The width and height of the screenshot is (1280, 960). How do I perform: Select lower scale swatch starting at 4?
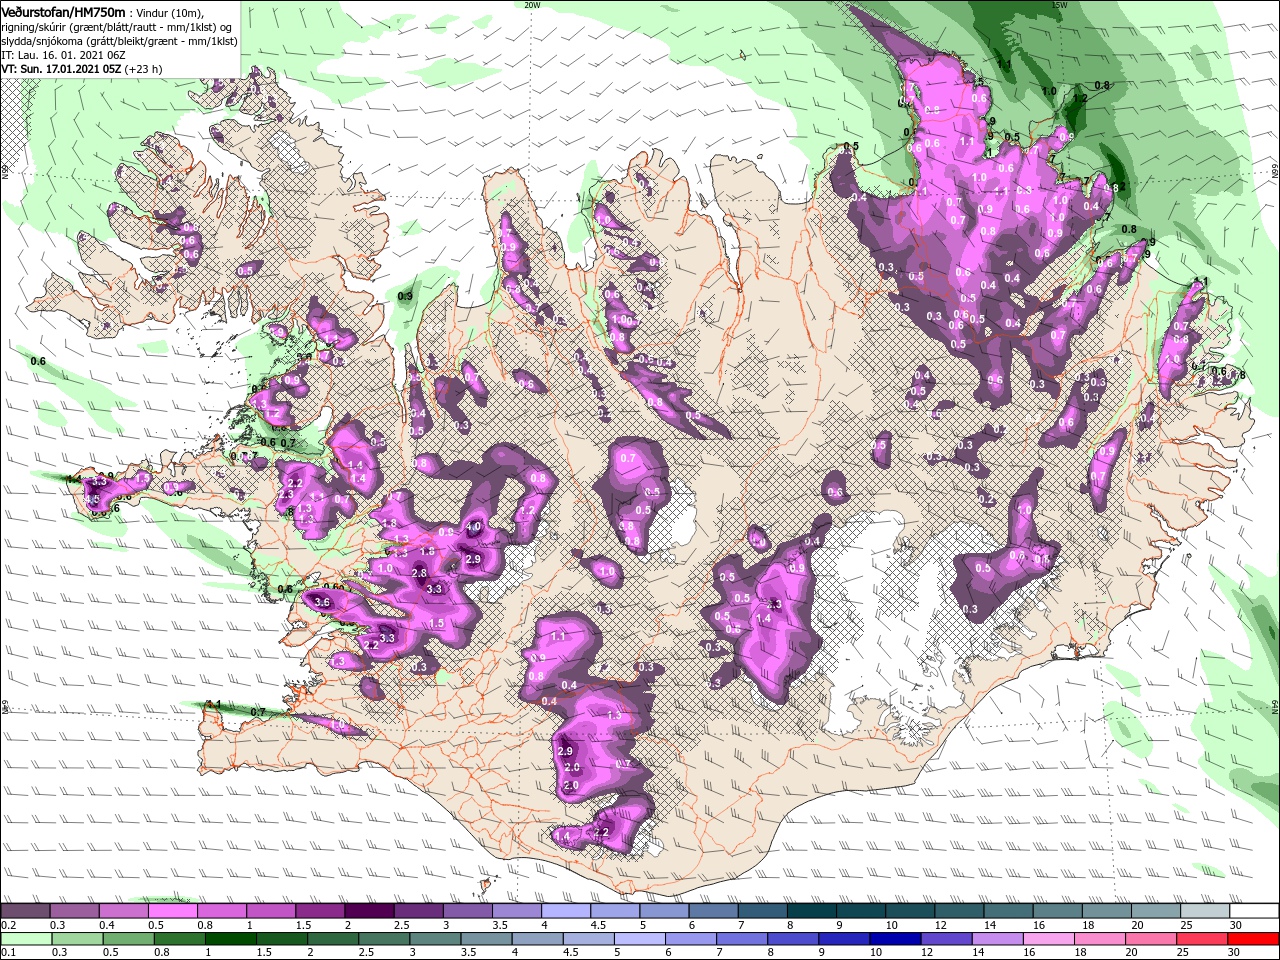coord(538,939)
